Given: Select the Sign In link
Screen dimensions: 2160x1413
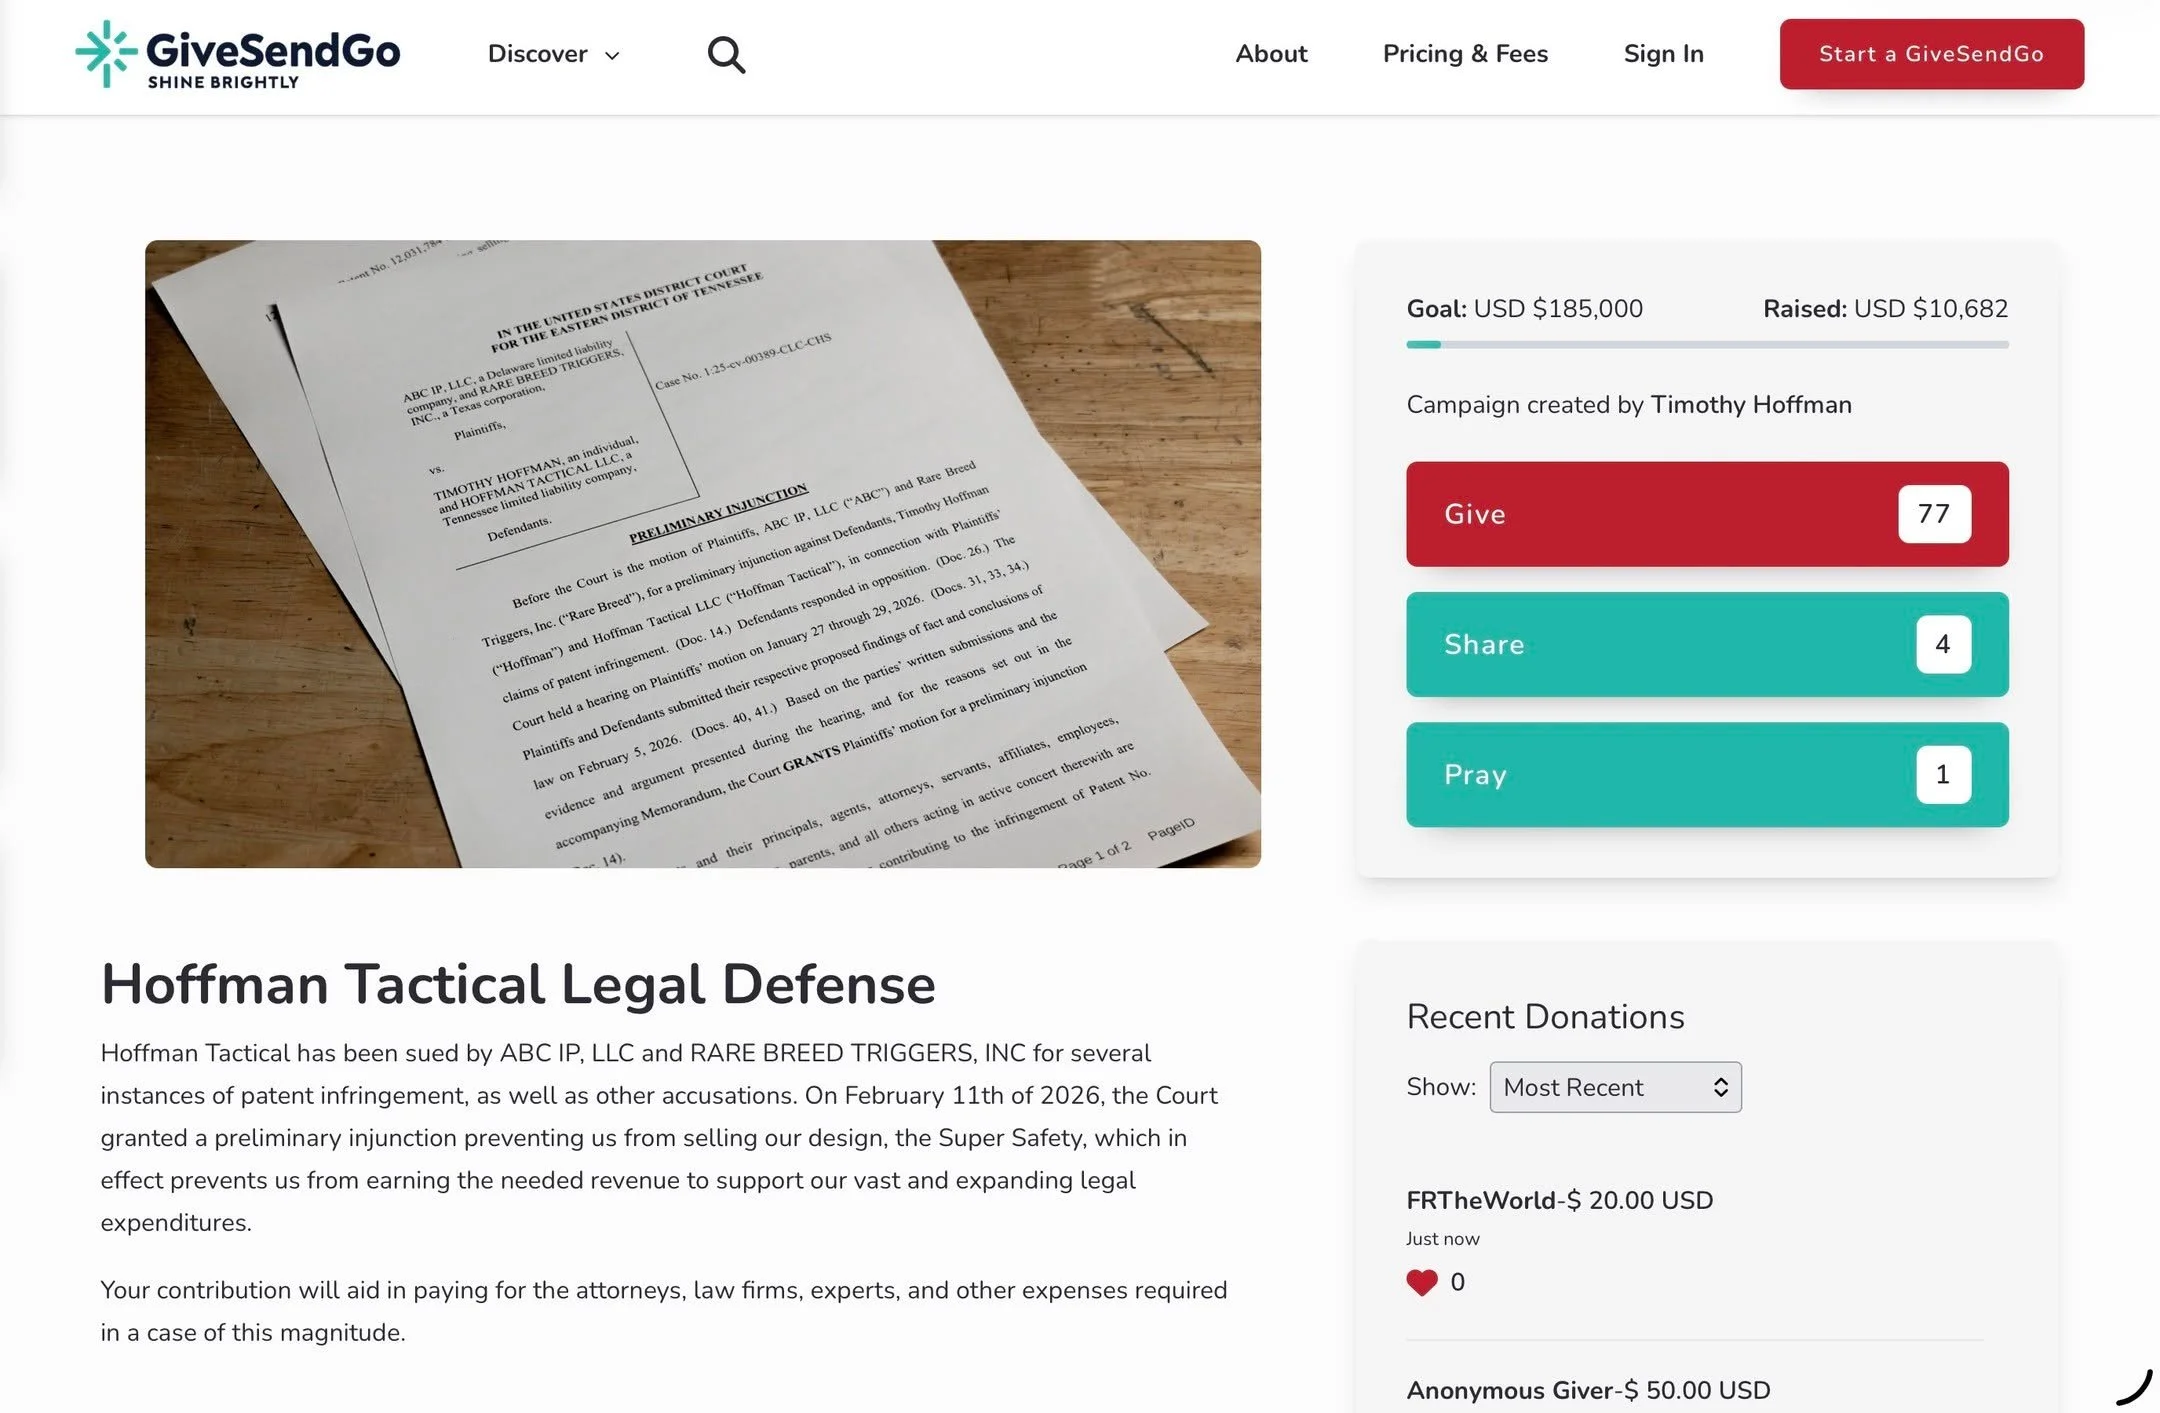Looking at the screenshot, I should [1663, 54].
